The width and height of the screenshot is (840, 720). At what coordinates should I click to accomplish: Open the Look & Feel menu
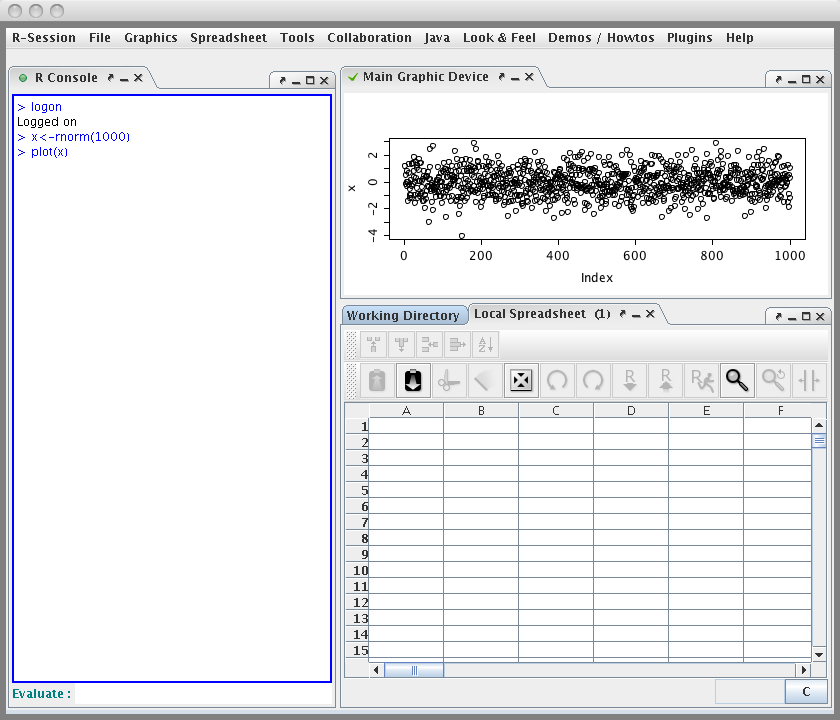coord(498,38)
